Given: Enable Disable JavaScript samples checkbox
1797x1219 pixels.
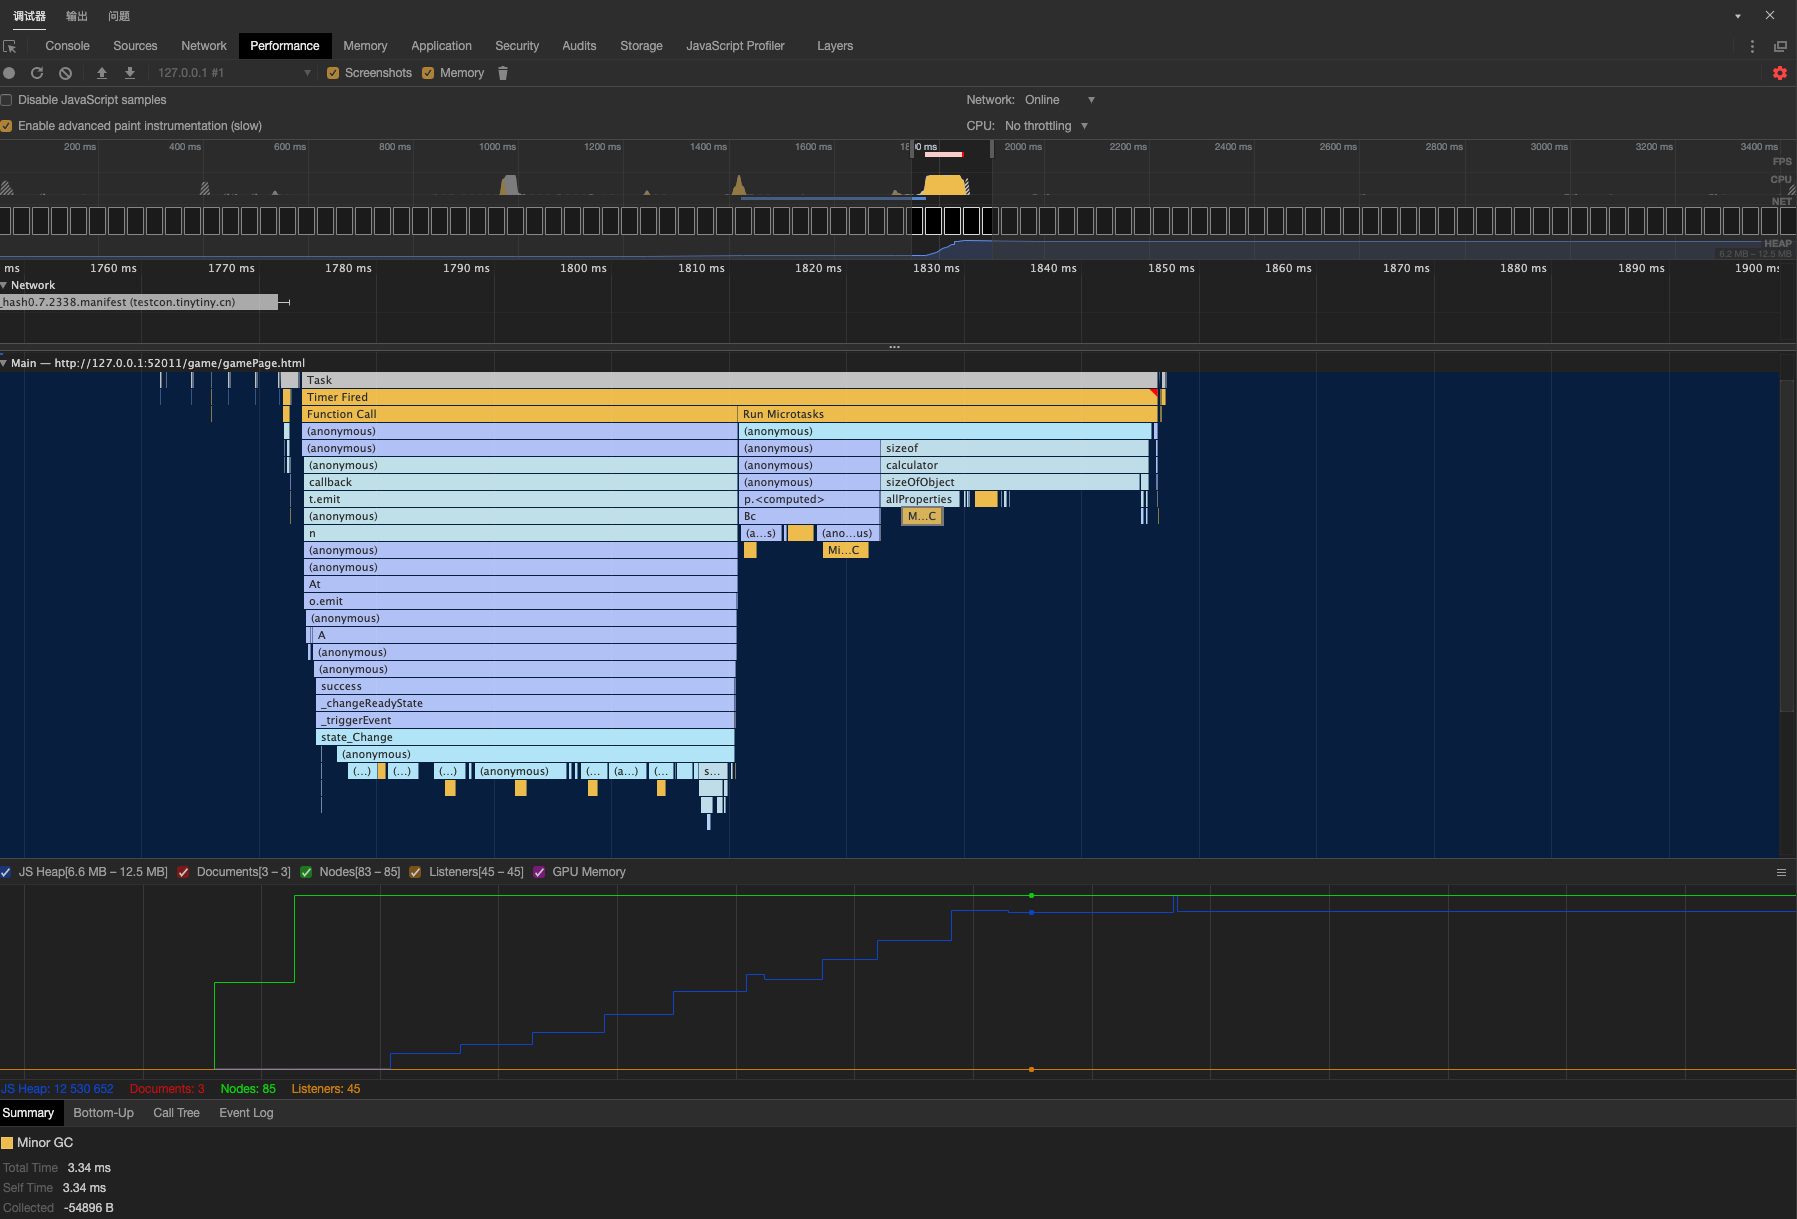Looking at the screenshot, I should [7, 100].
